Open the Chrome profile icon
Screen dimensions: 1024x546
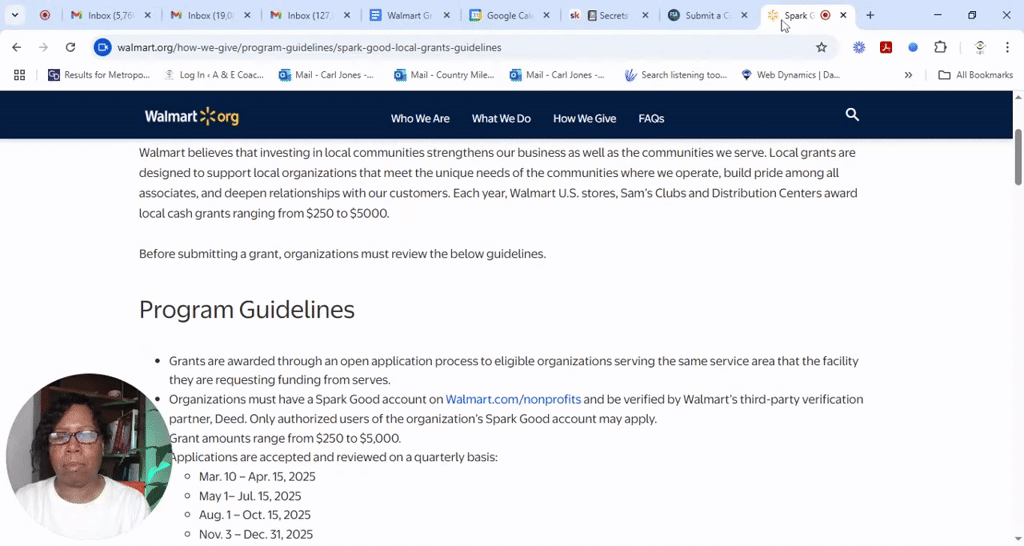[x=980, y=47]
